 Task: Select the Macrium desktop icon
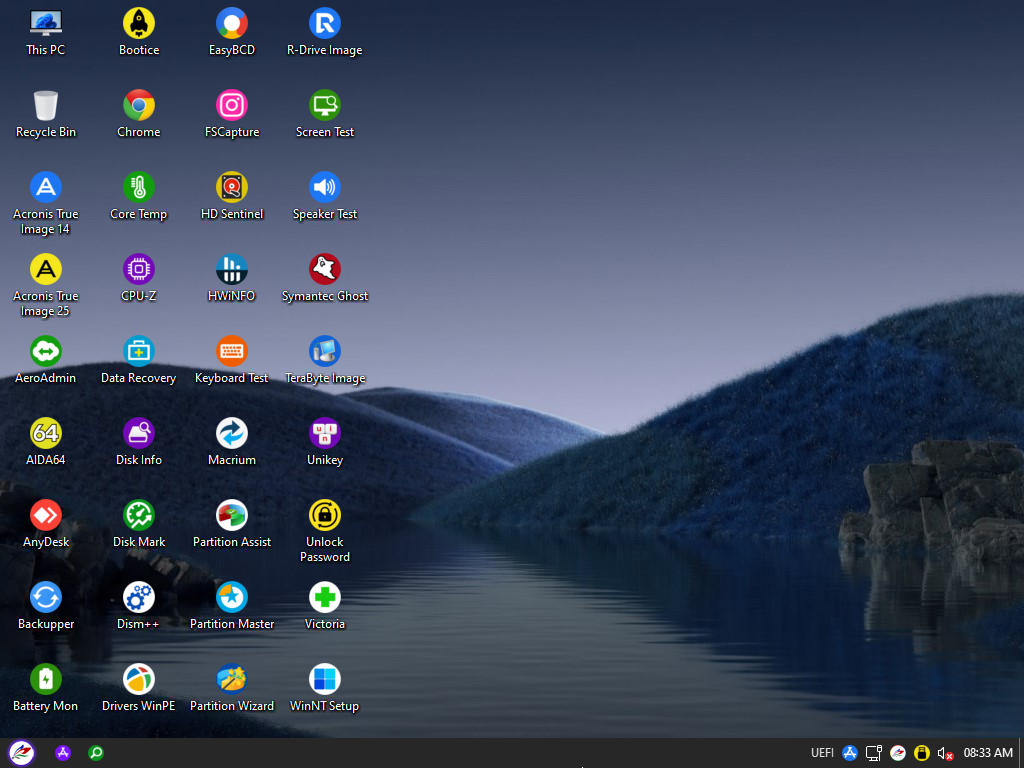point(232,434)
